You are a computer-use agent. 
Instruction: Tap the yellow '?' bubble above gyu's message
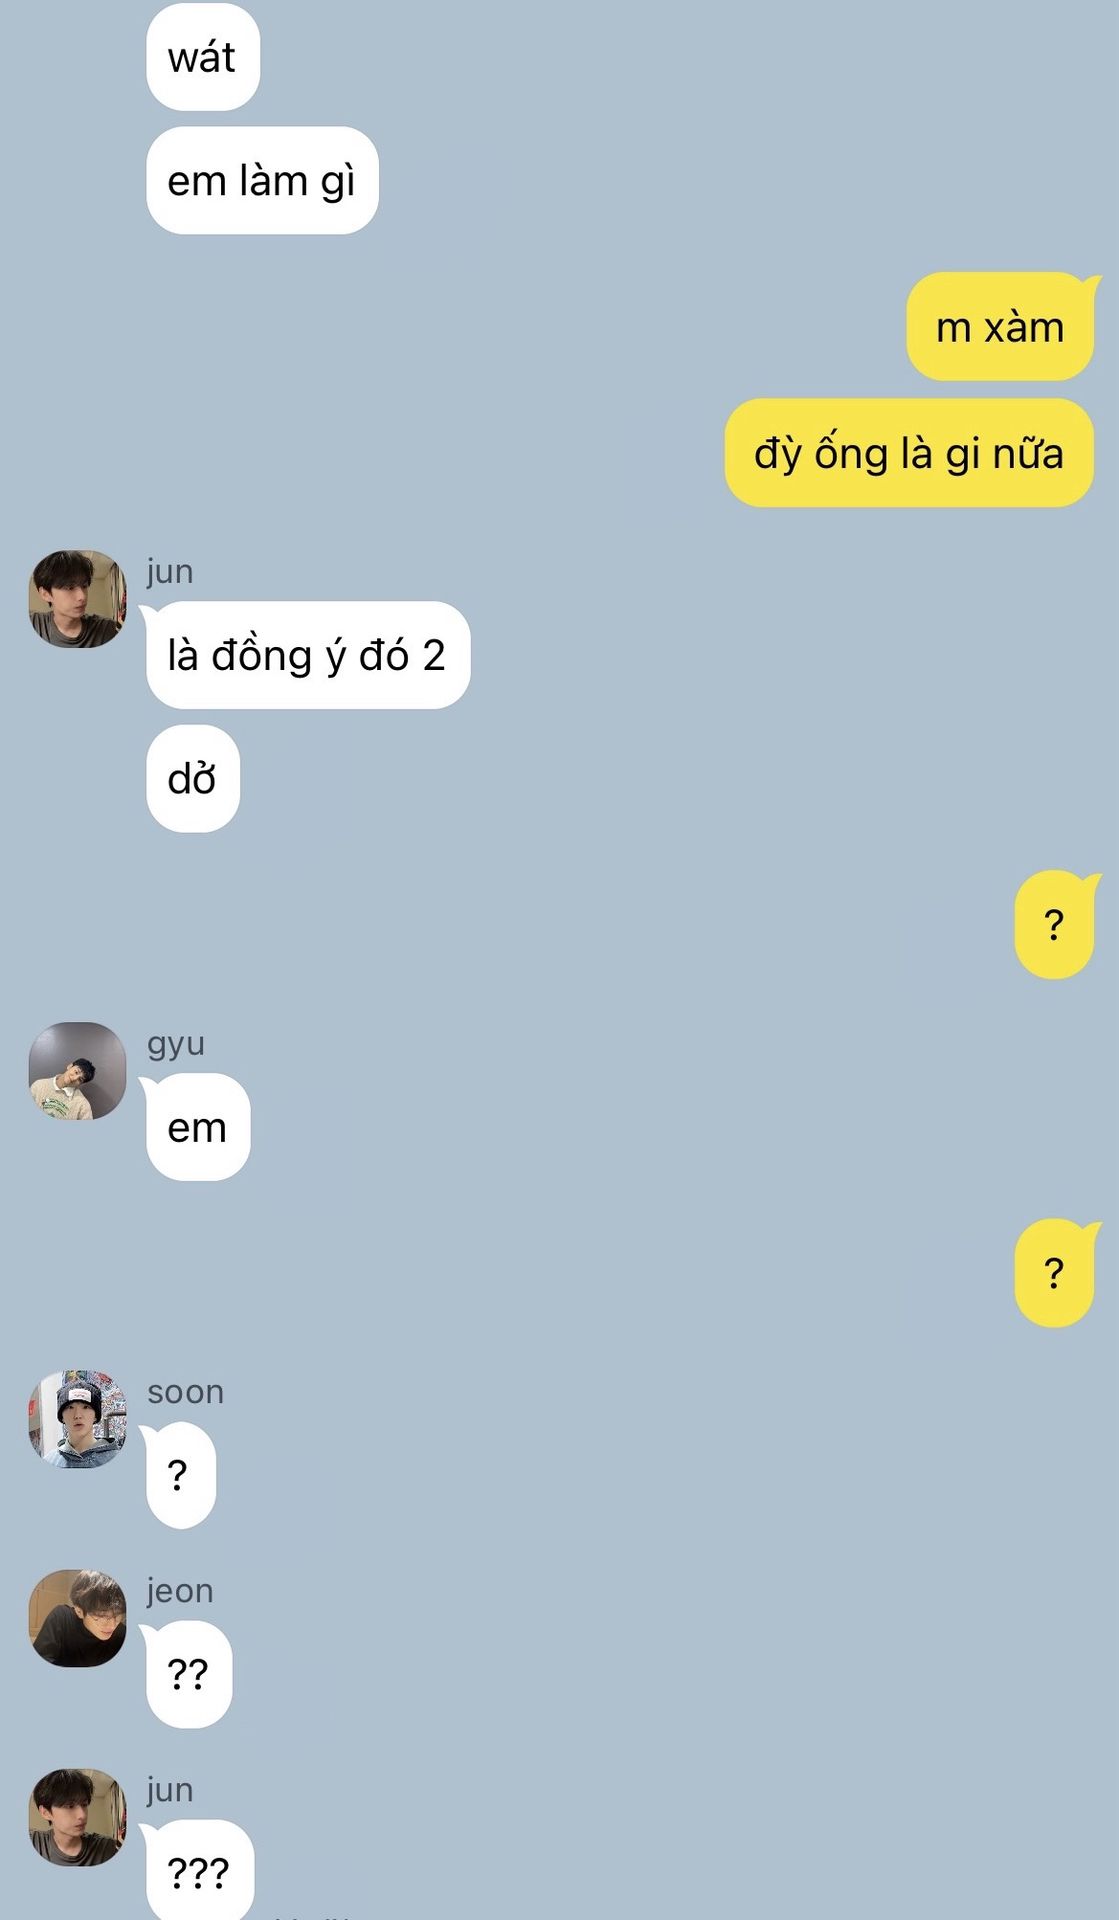point(1056,925)
